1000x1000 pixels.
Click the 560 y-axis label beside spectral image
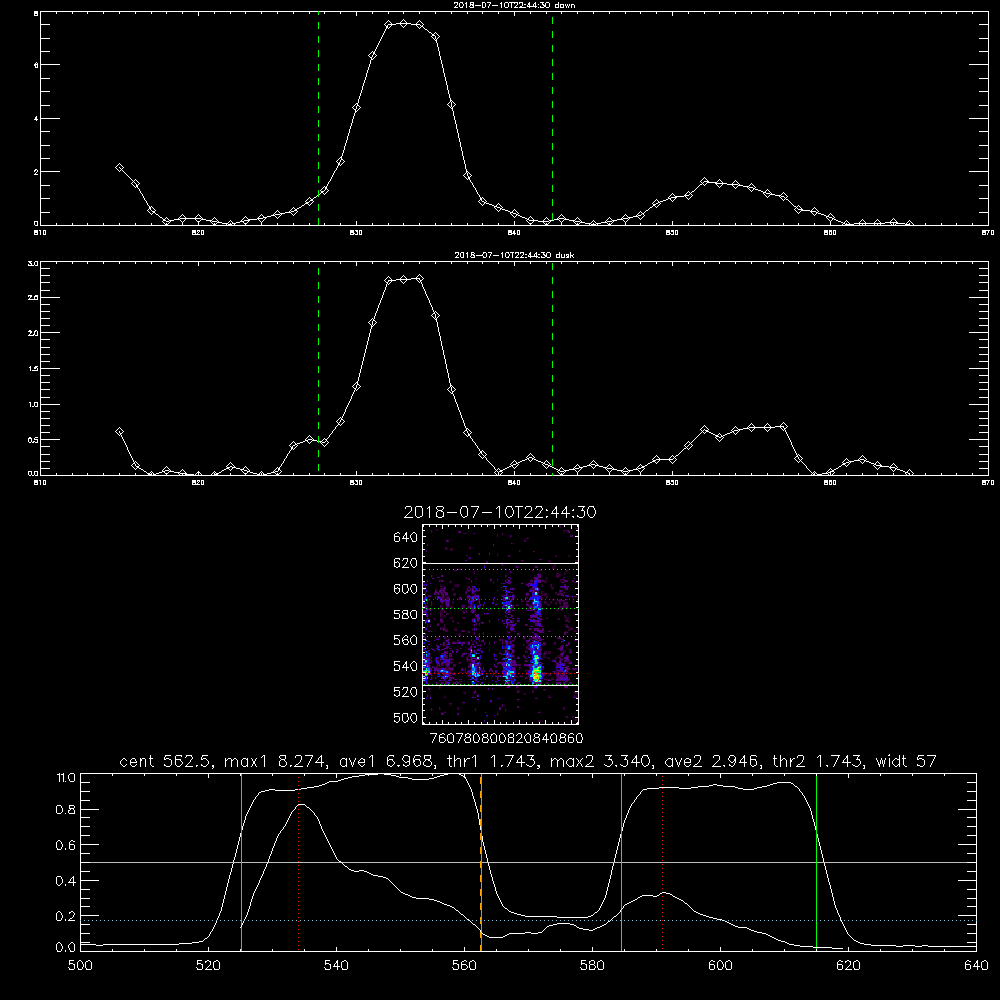(406, 640)
